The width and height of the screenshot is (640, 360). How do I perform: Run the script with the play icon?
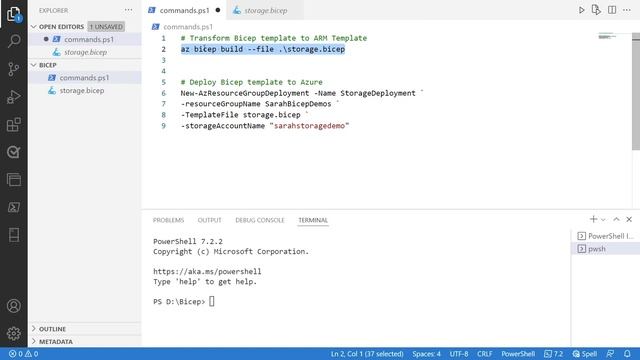[582, 10]
